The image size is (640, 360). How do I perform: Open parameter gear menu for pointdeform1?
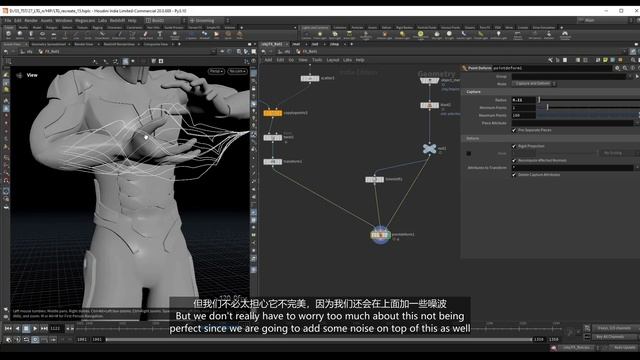click(x=618, y=68)
